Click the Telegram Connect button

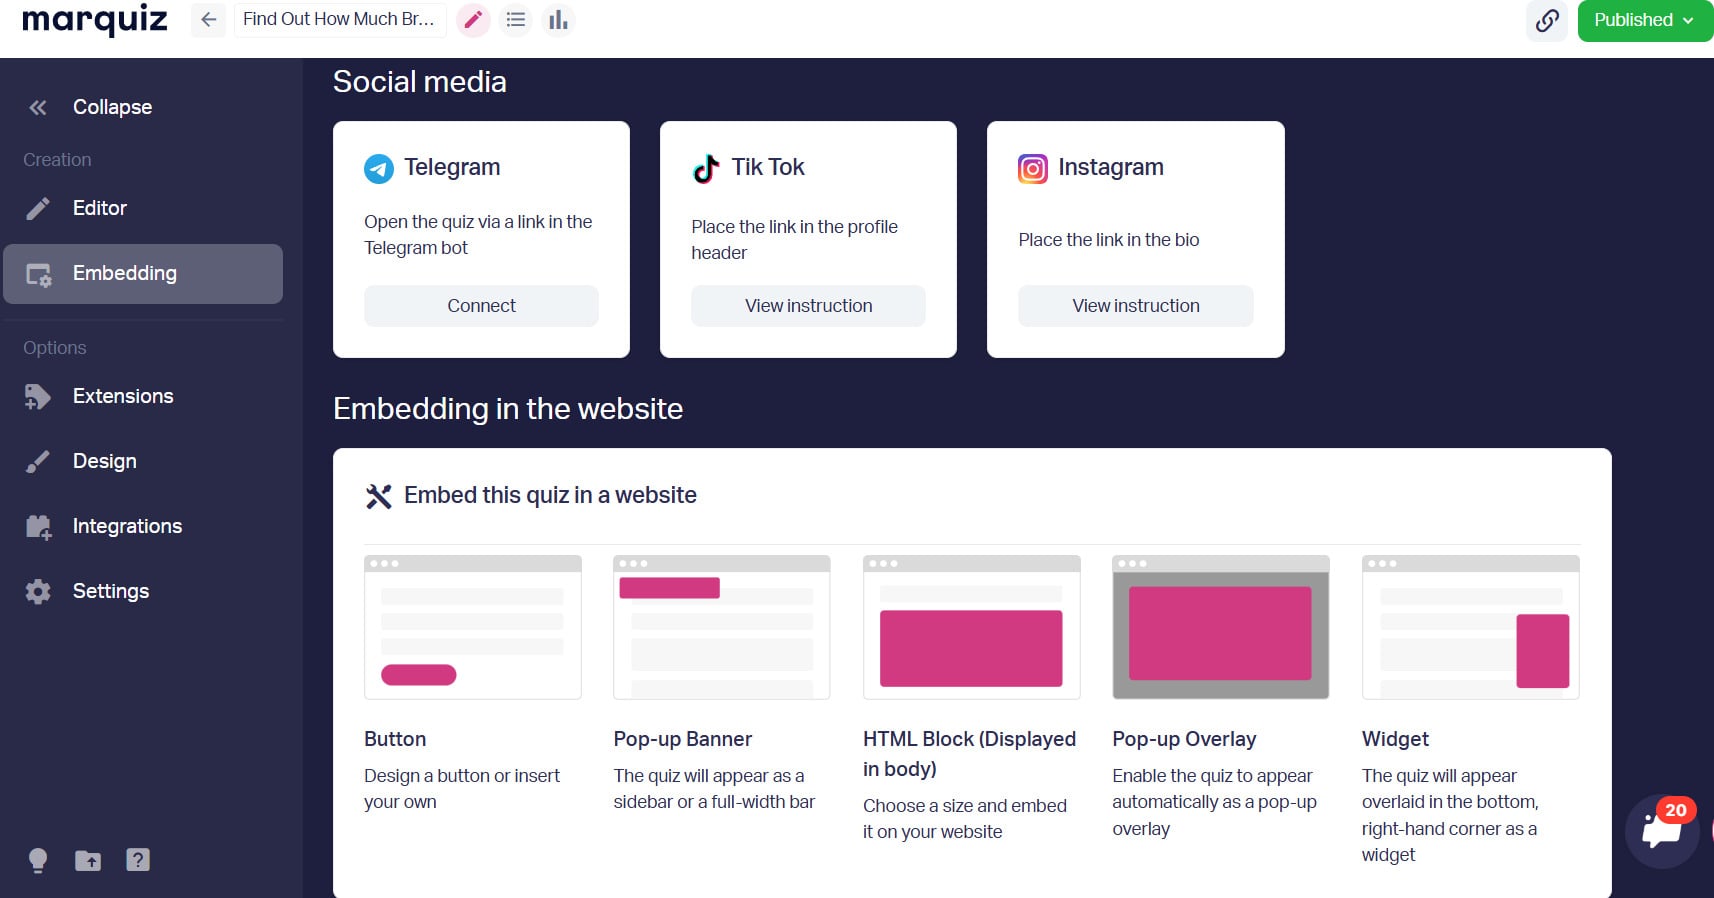[x=481, y=306]
